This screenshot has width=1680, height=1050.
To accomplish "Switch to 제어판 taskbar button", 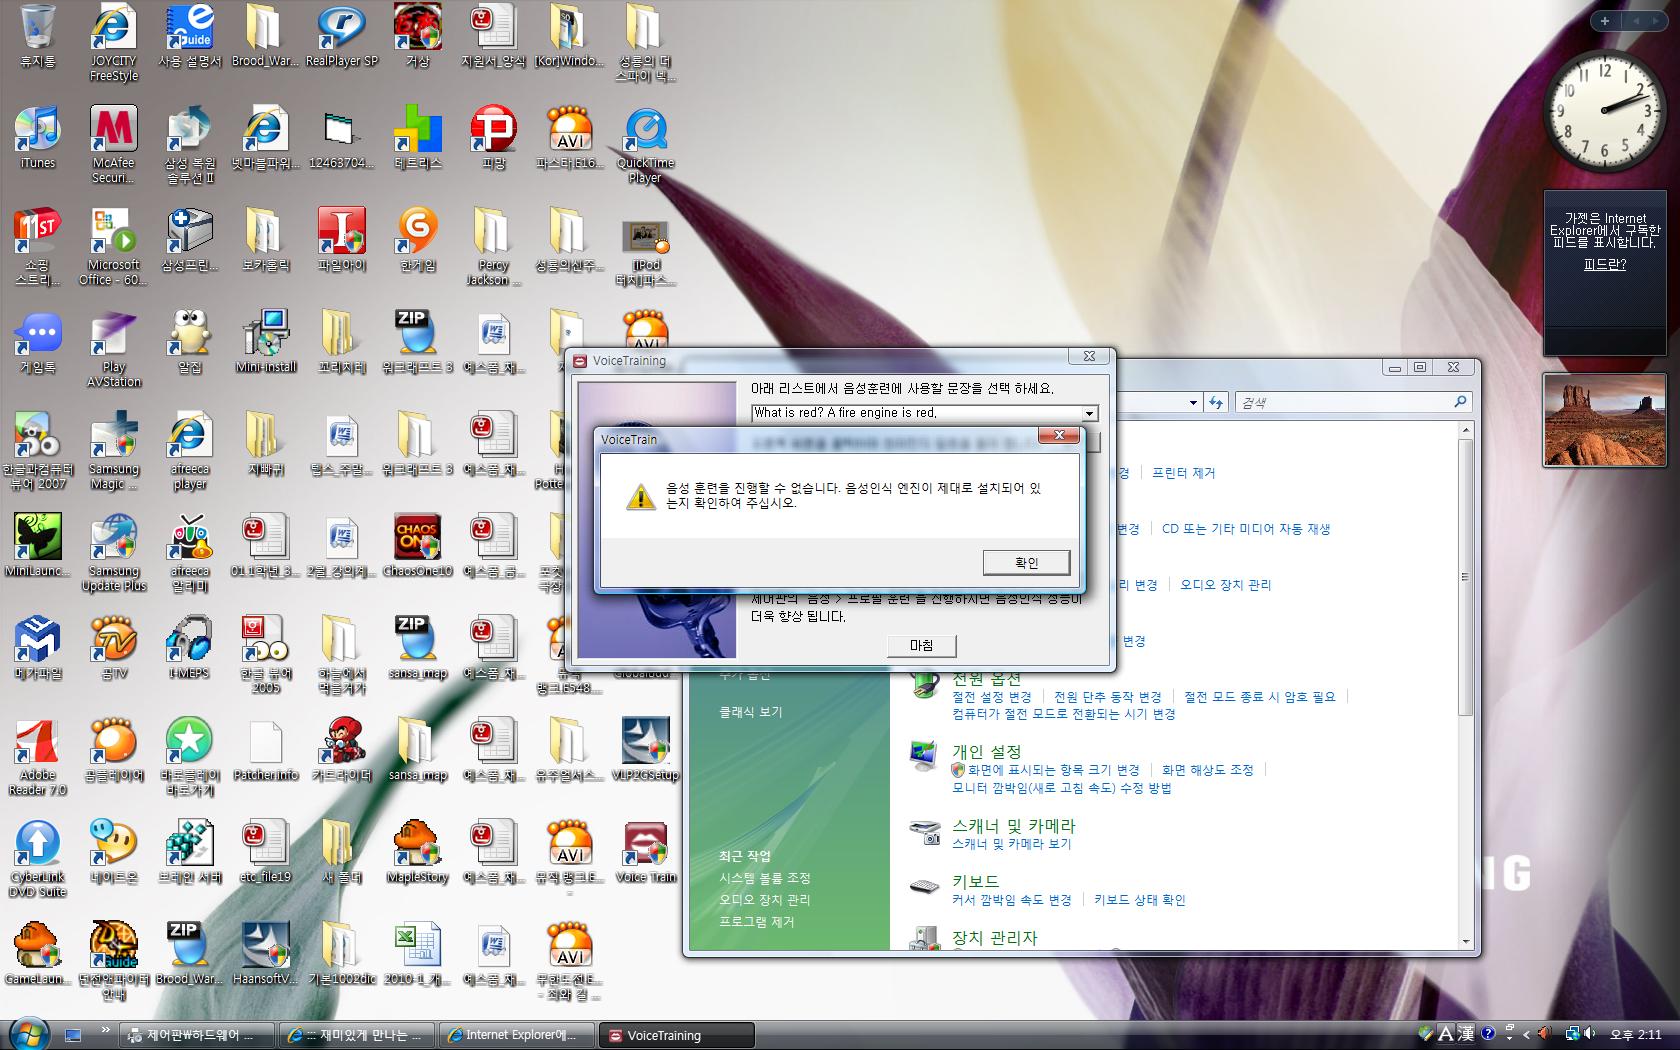I will tap(197, 1035).
